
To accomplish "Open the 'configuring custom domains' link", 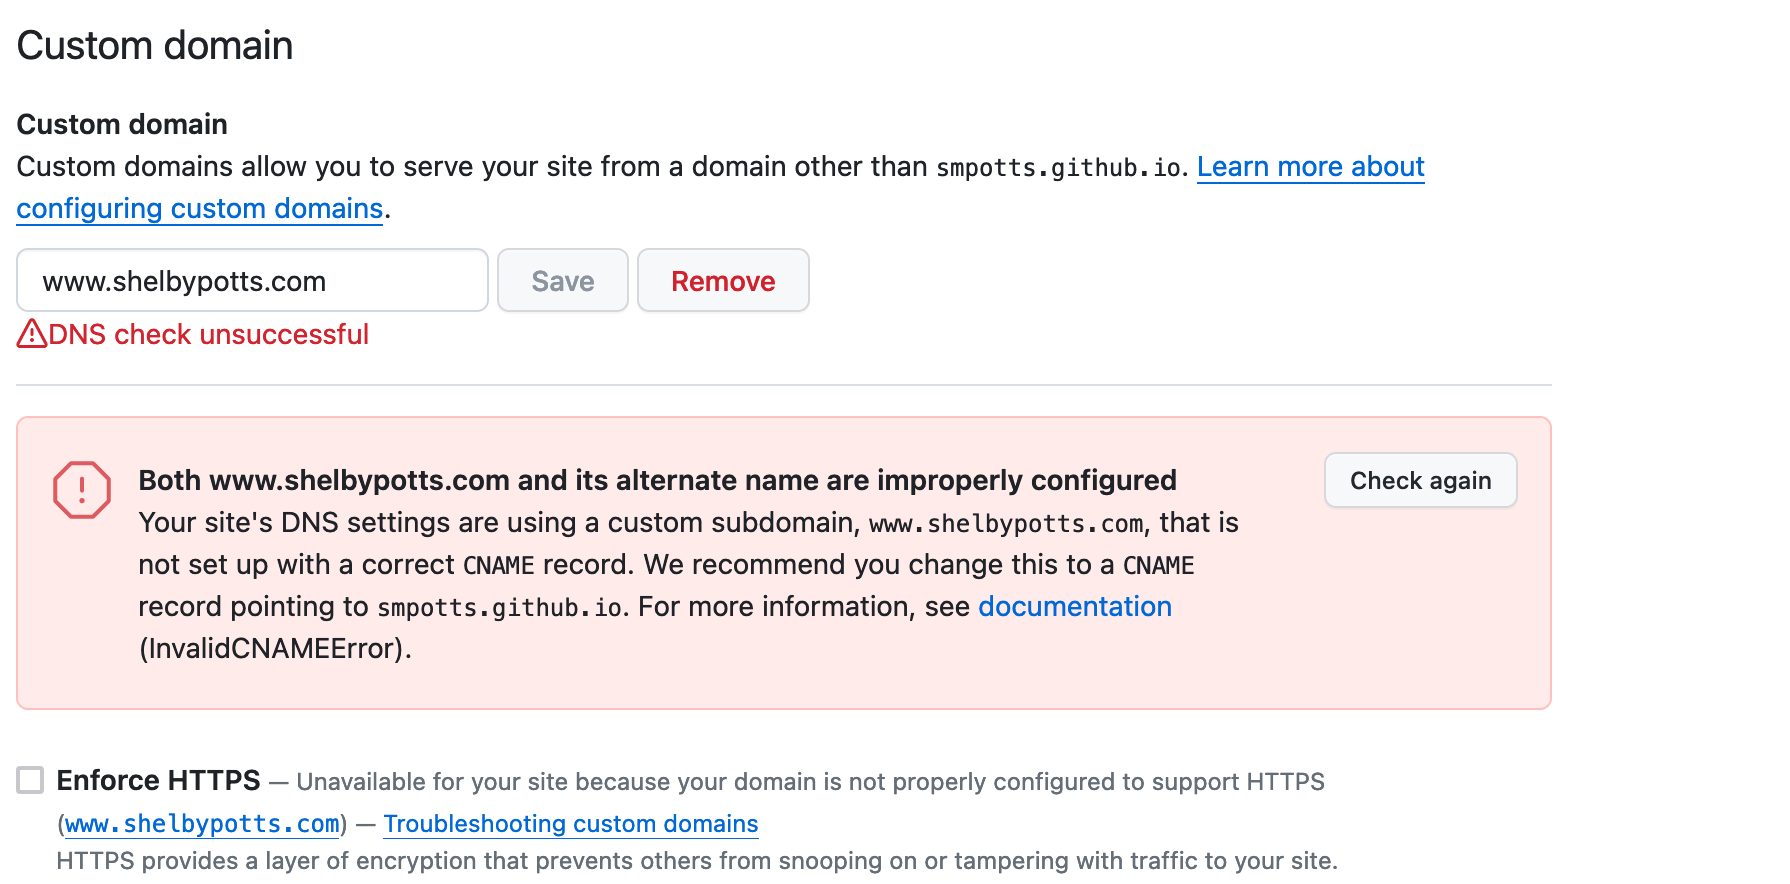I will [200, 209].
